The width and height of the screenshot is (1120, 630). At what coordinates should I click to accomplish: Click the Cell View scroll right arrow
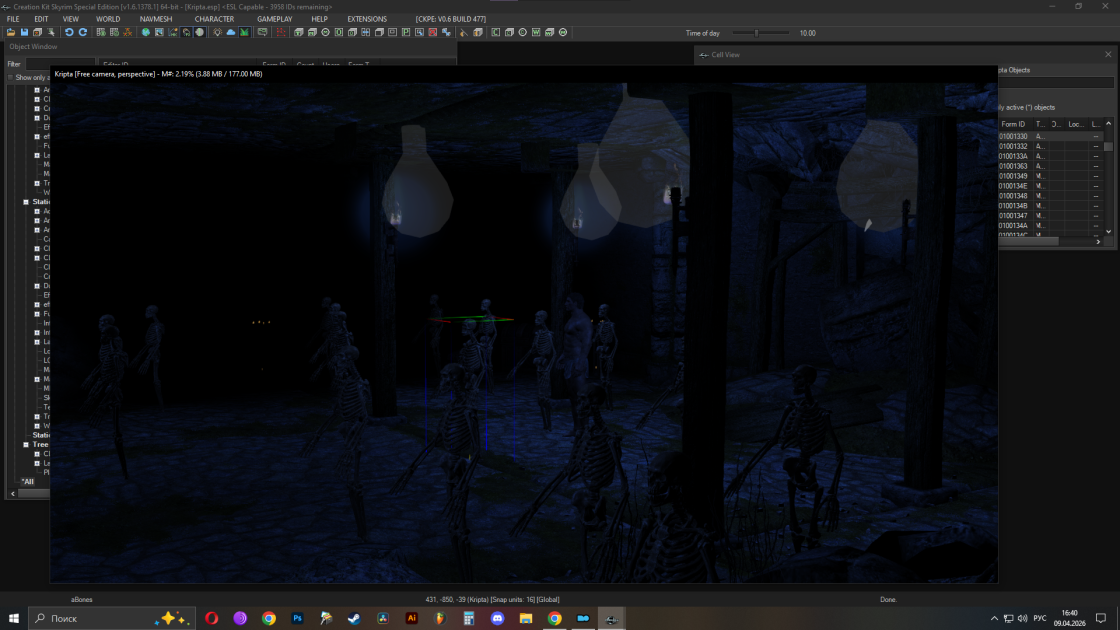[x=1098, y=241]
